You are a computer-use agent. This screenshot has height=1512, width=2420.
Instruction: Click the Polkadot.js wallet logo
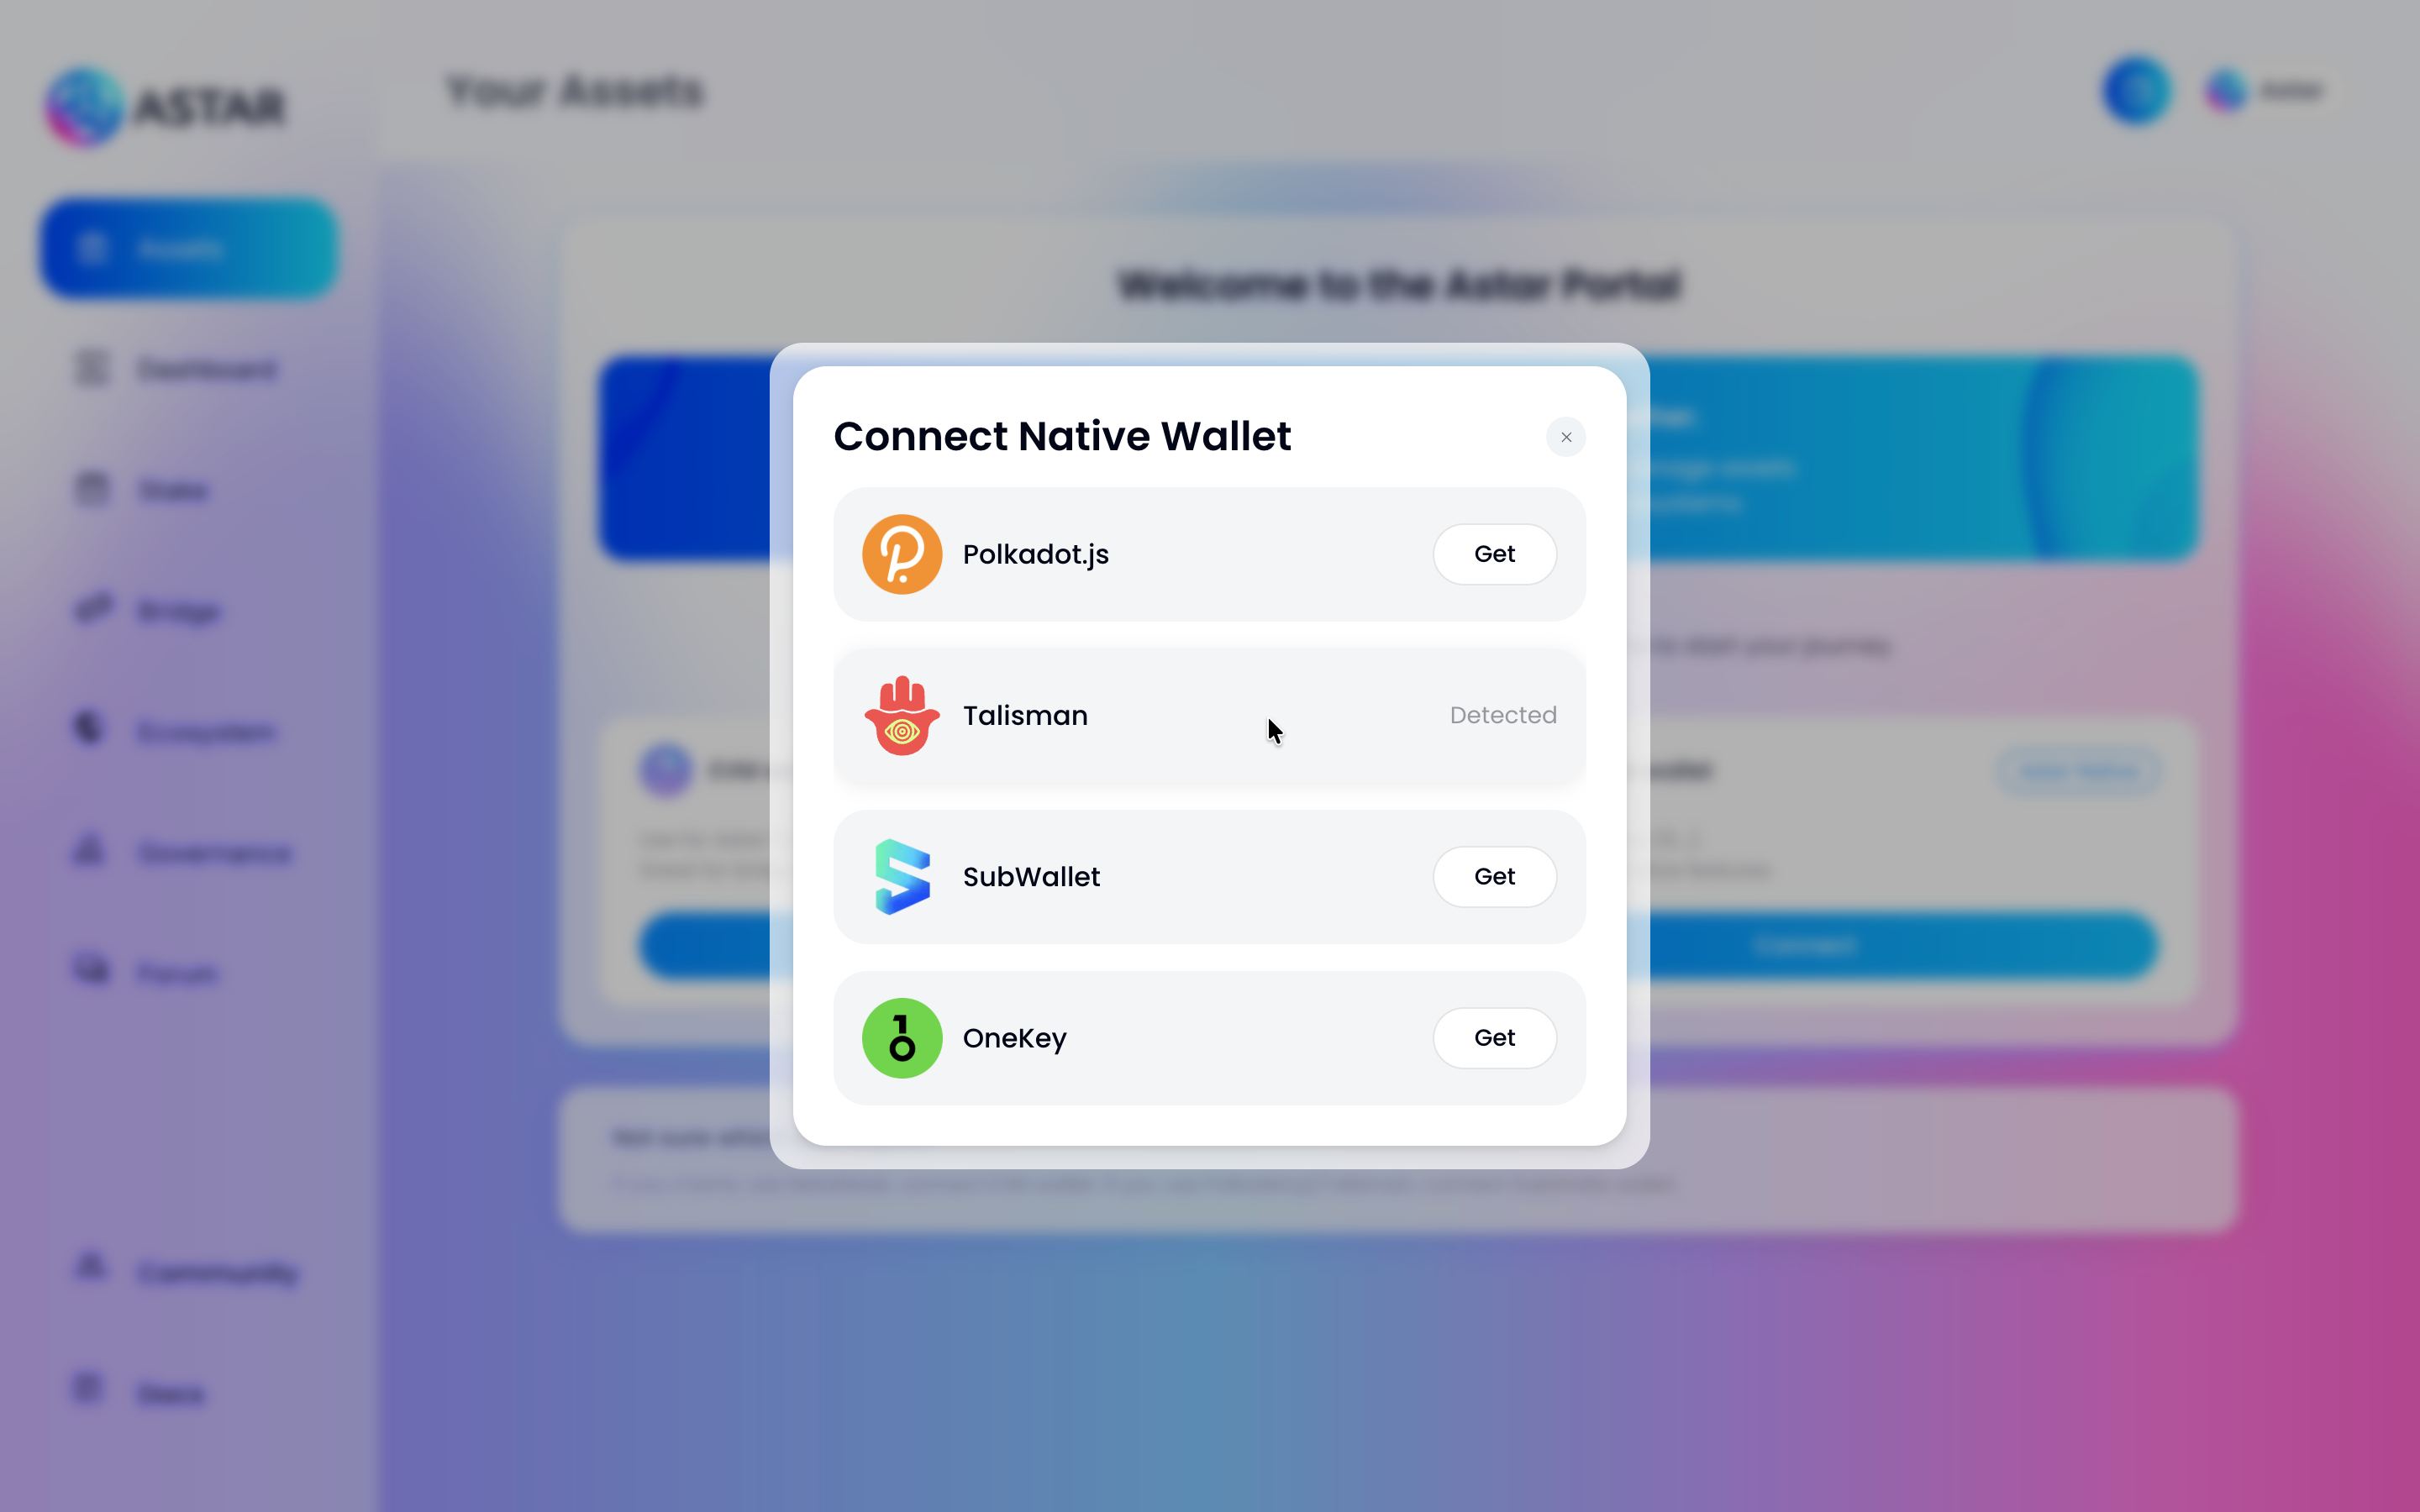pyautogui.click(x=902, y=554)
